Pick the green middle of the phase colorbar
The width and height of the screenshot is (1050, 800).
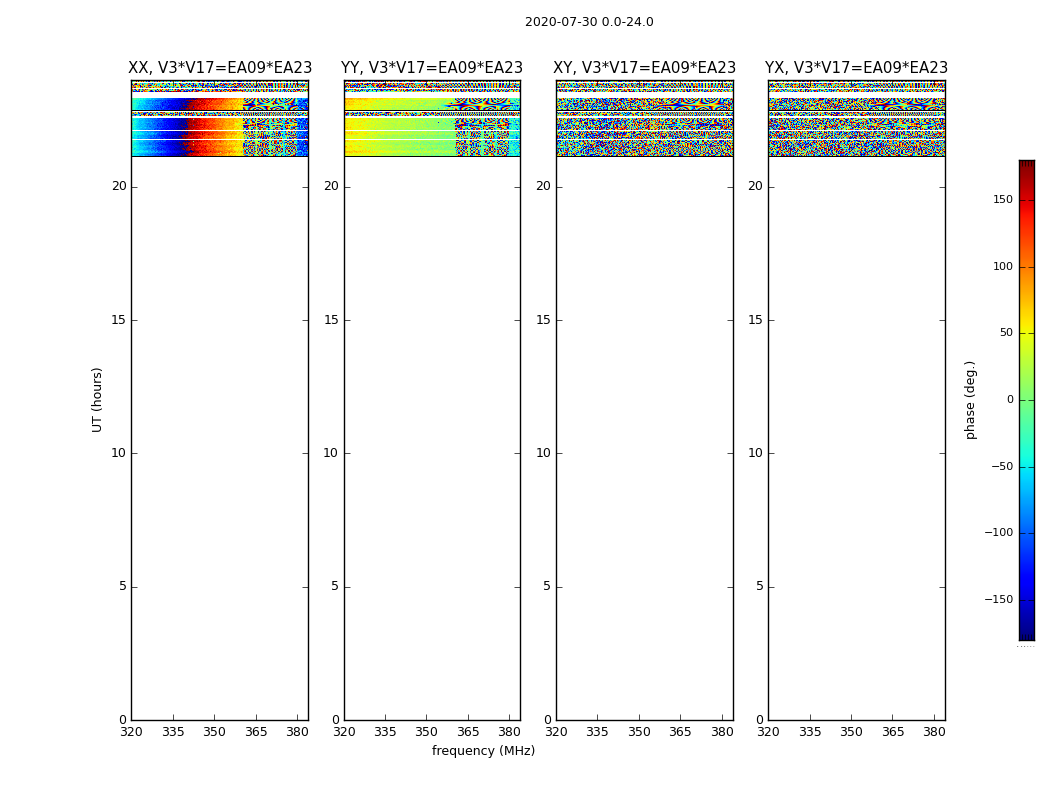click(1026, 400)
